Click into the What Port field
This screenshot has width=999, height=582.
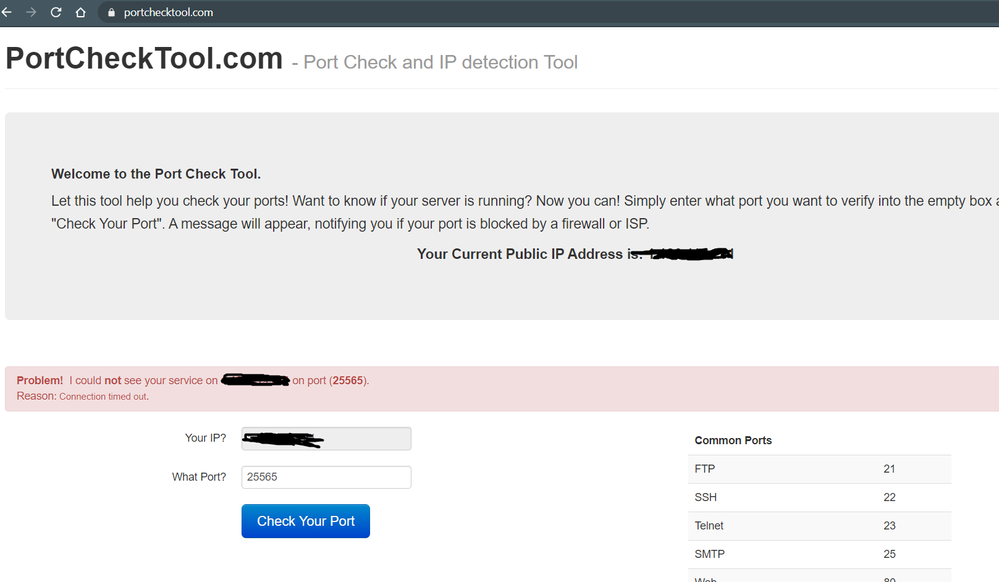(x=326, y=477)
